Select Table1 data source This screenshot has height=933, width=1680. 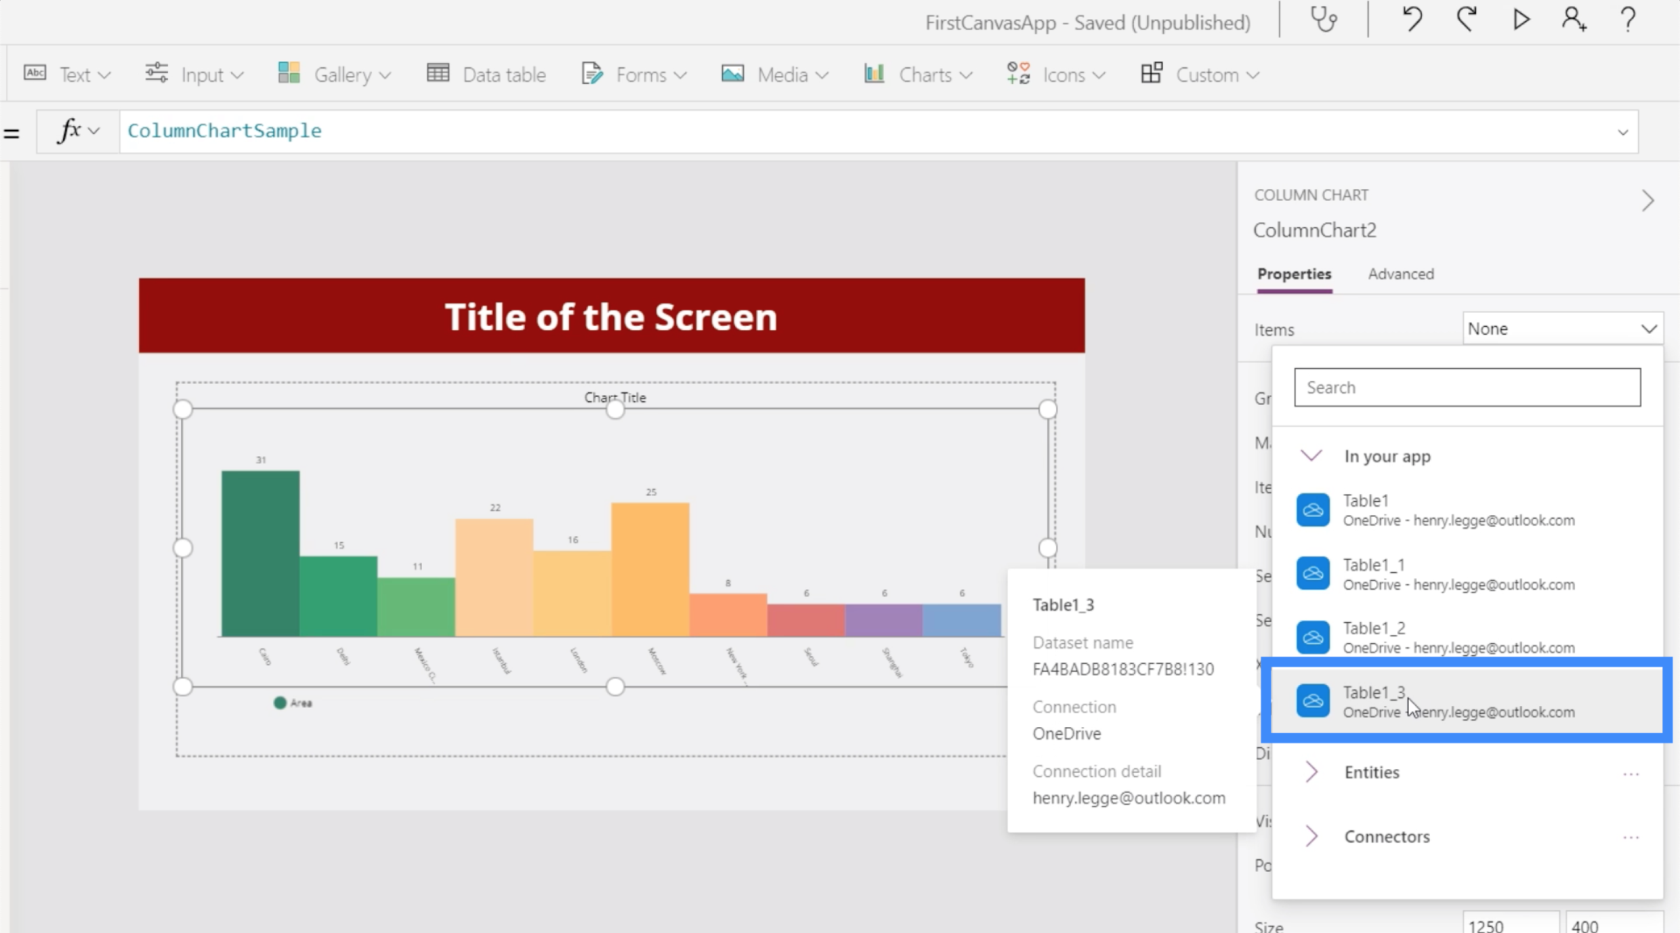(1467, 510)
